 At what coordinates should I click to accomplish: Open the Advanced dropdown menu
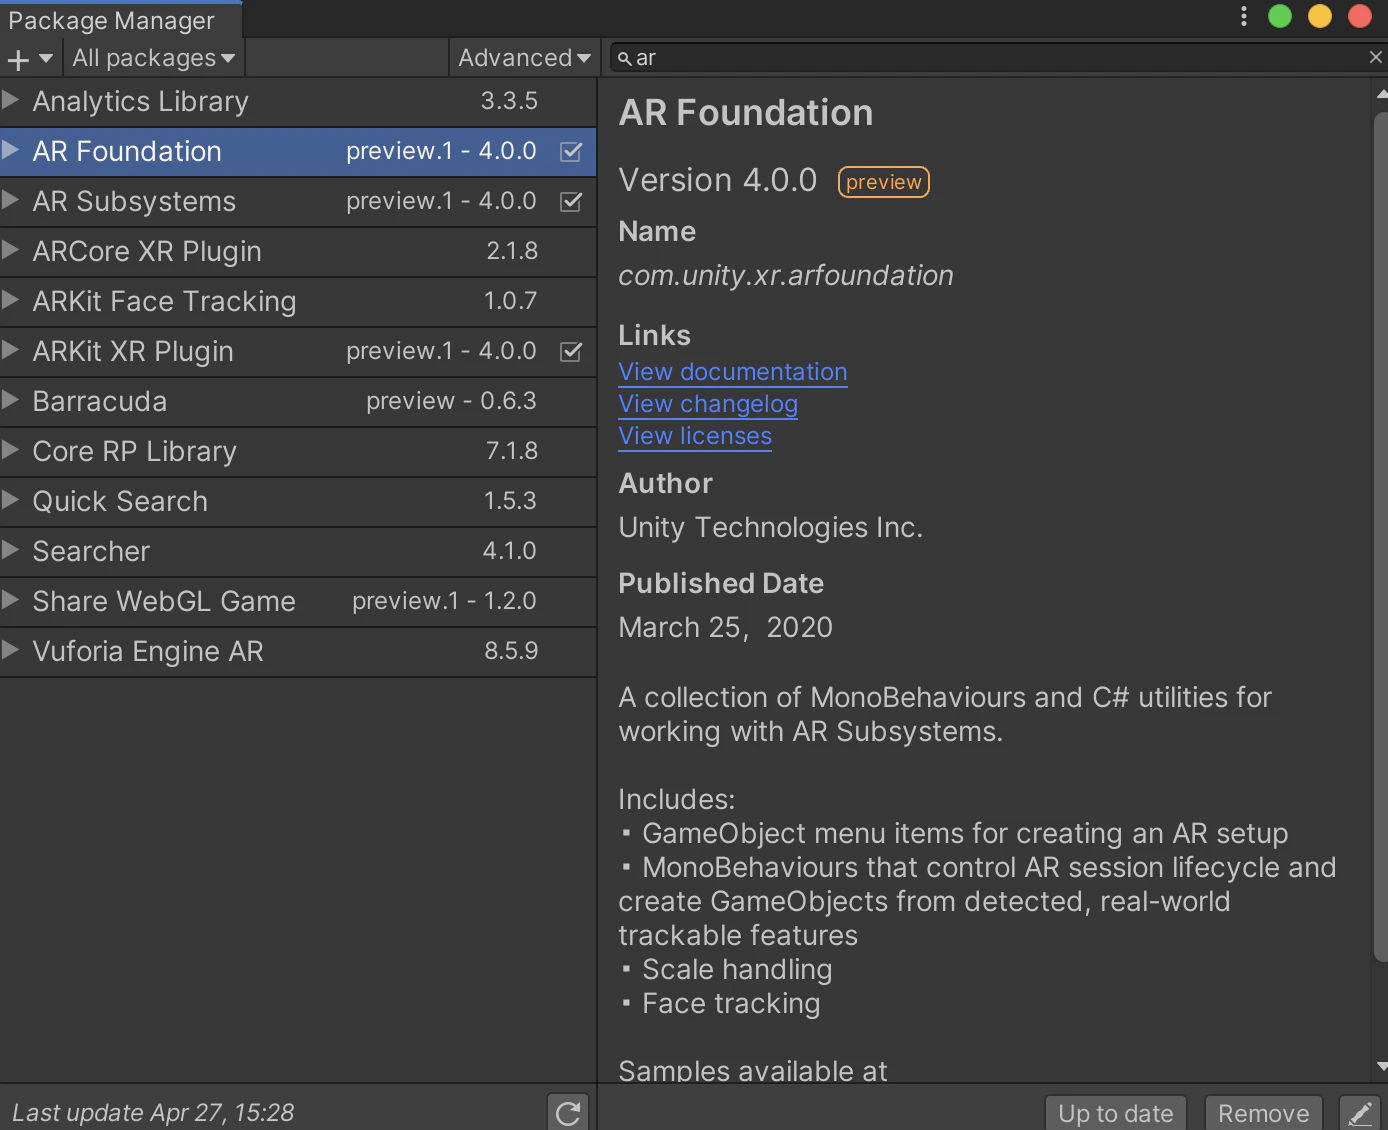point(524,58)
